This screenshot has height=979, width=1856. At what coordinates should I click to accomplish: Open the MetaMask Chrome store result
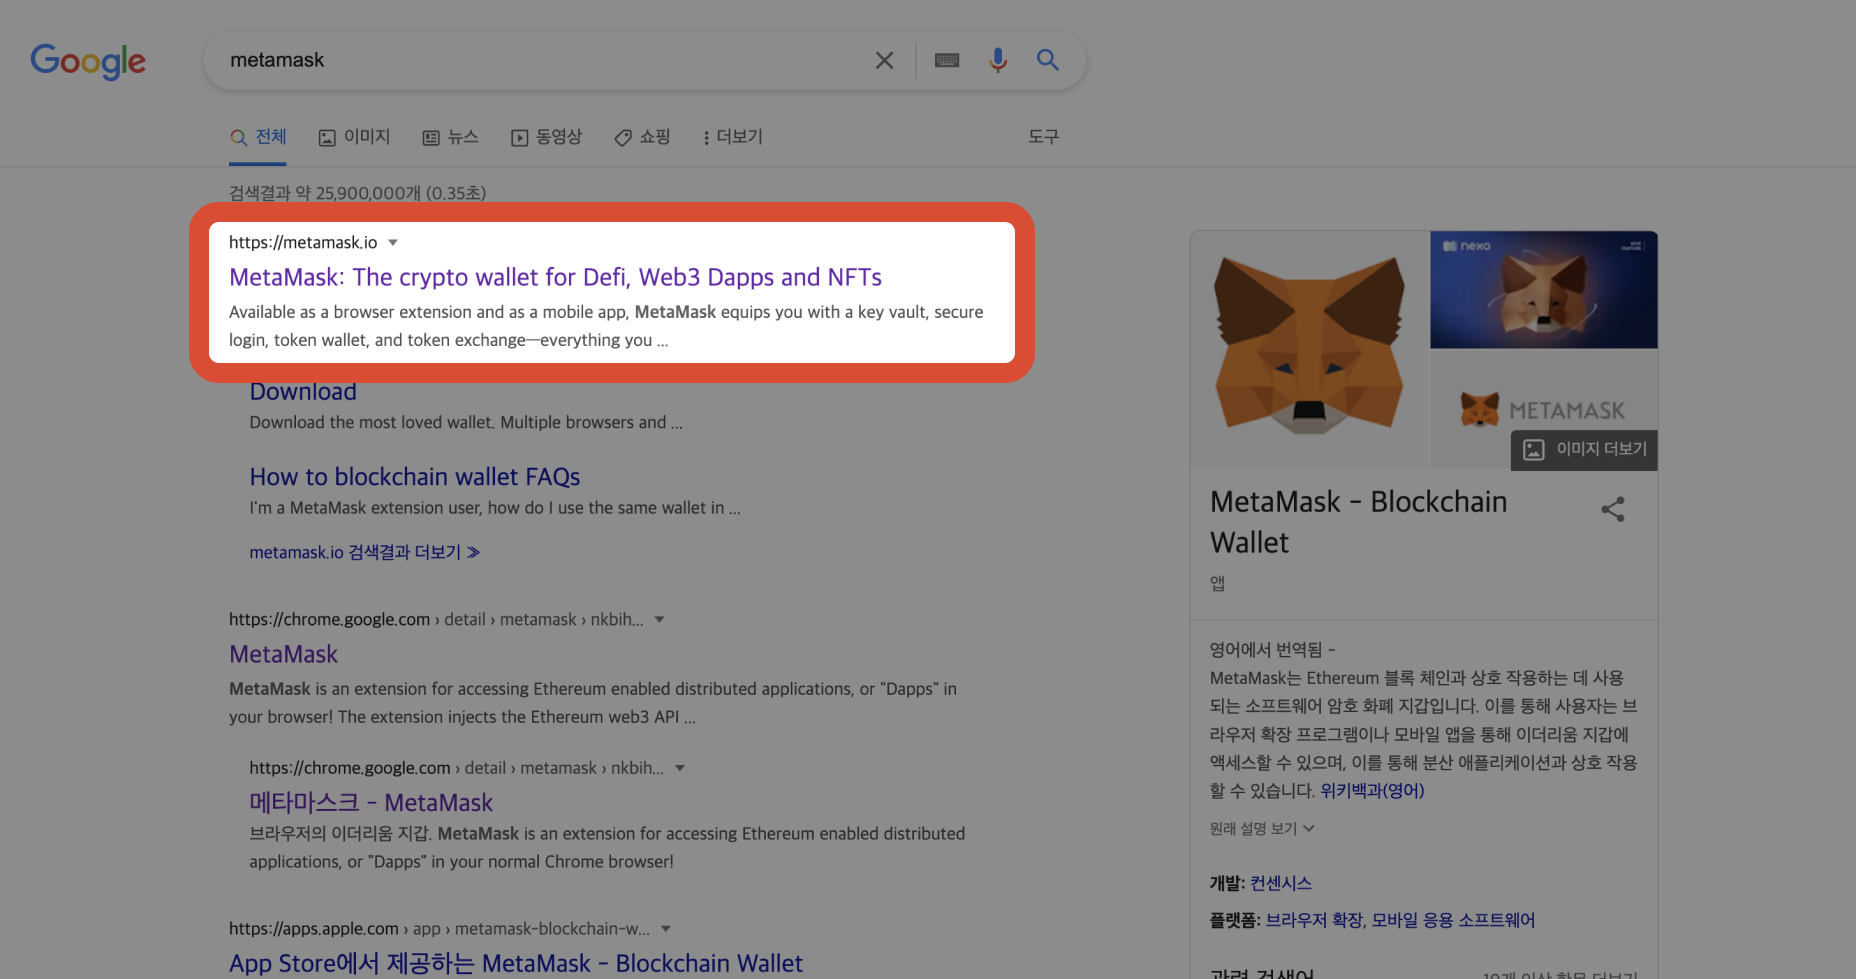tap(283, 654)
